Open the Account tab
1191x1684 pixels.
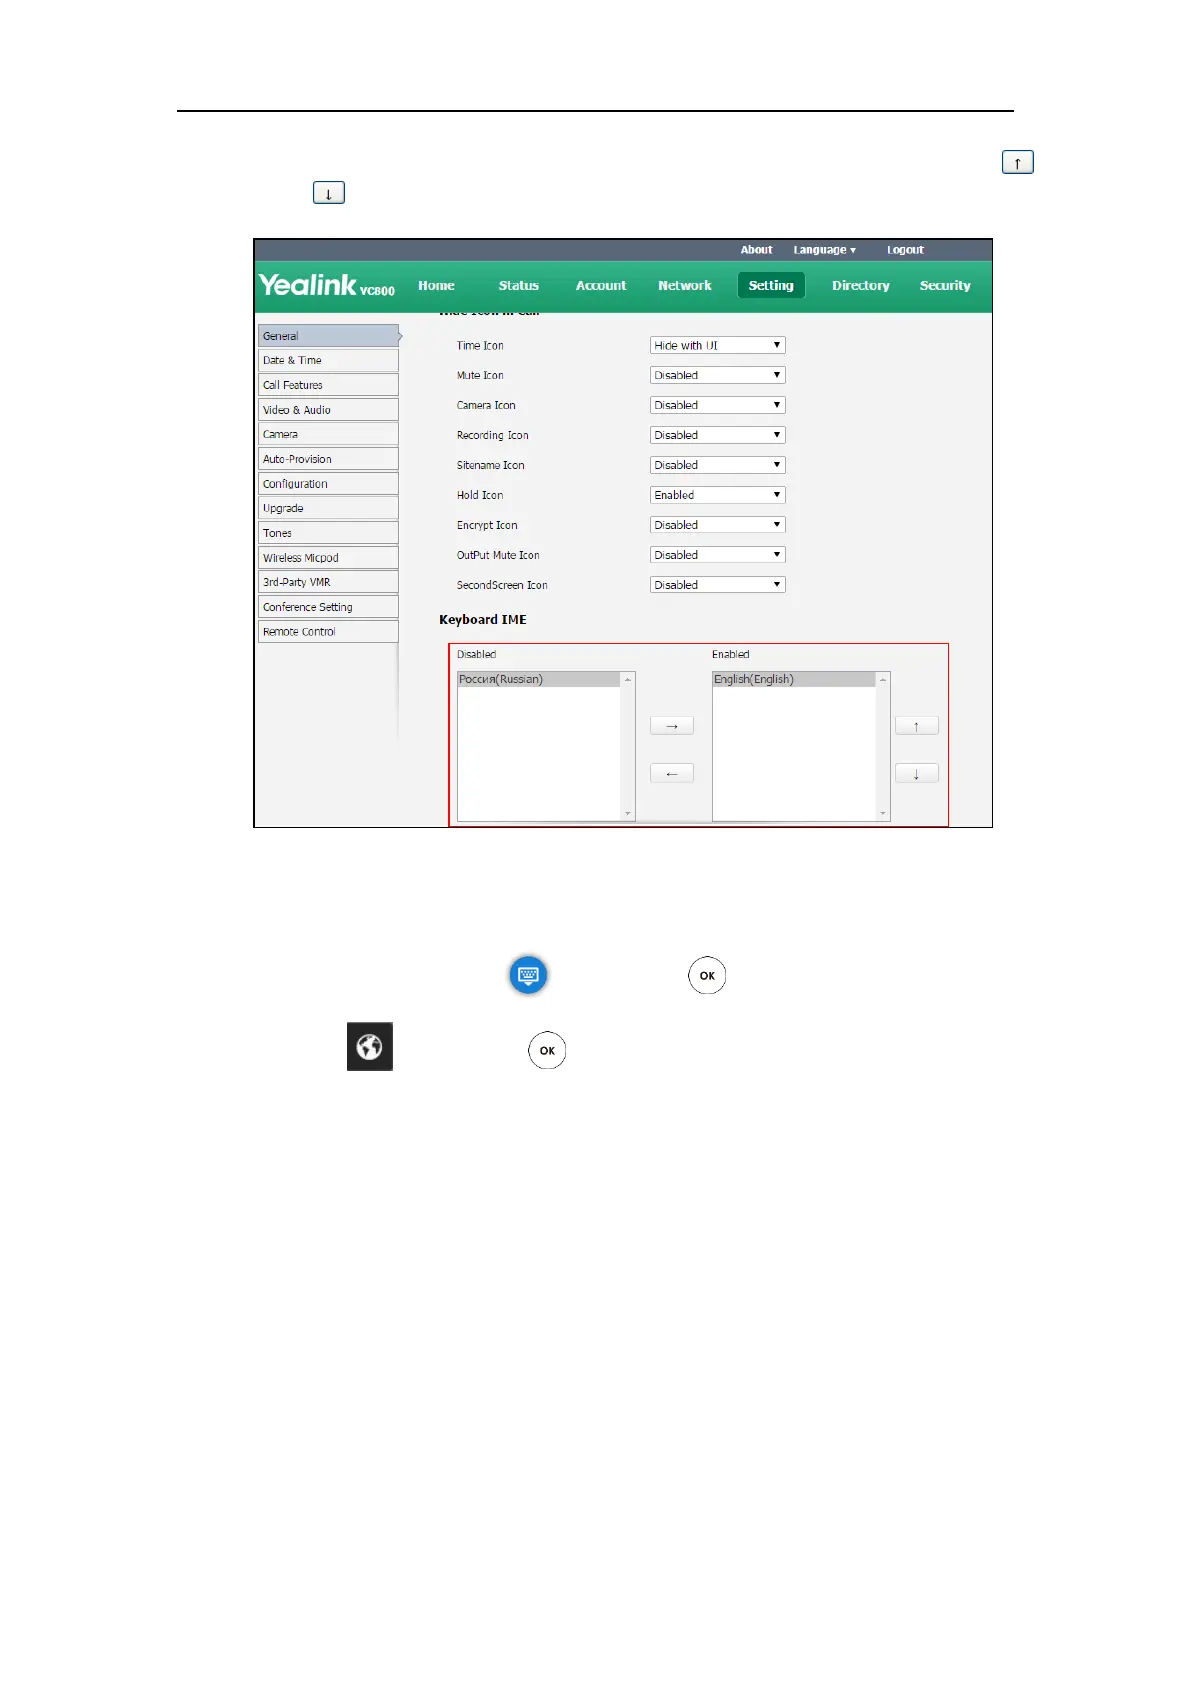point(601,285)
